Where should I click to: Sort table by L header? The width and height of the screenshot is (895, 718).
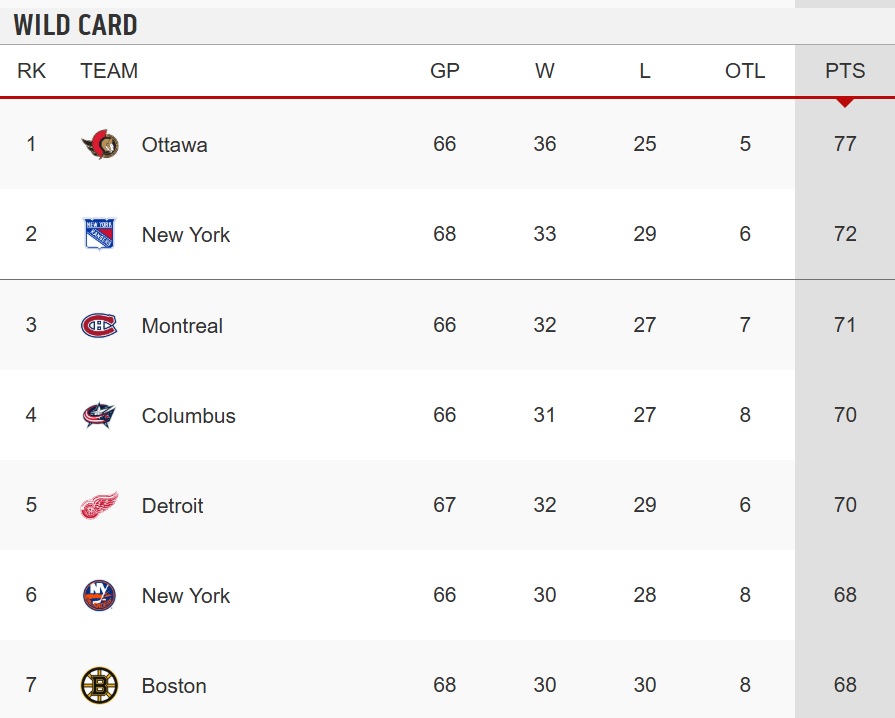coord(644,71)
